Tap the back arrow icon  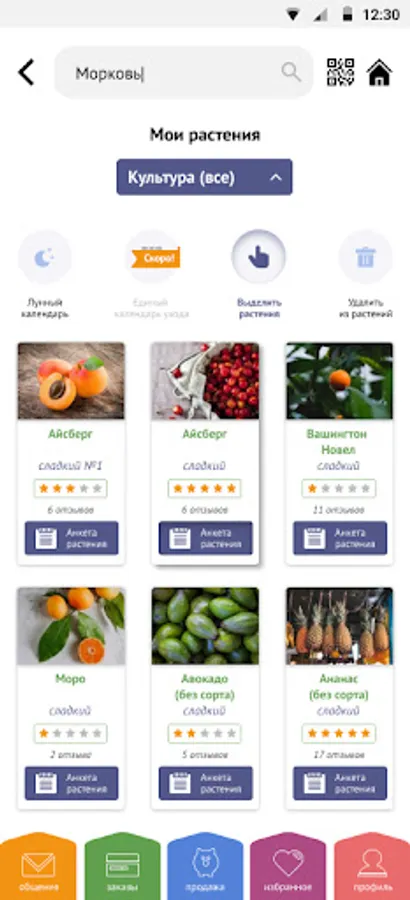[x=26, y=73]
